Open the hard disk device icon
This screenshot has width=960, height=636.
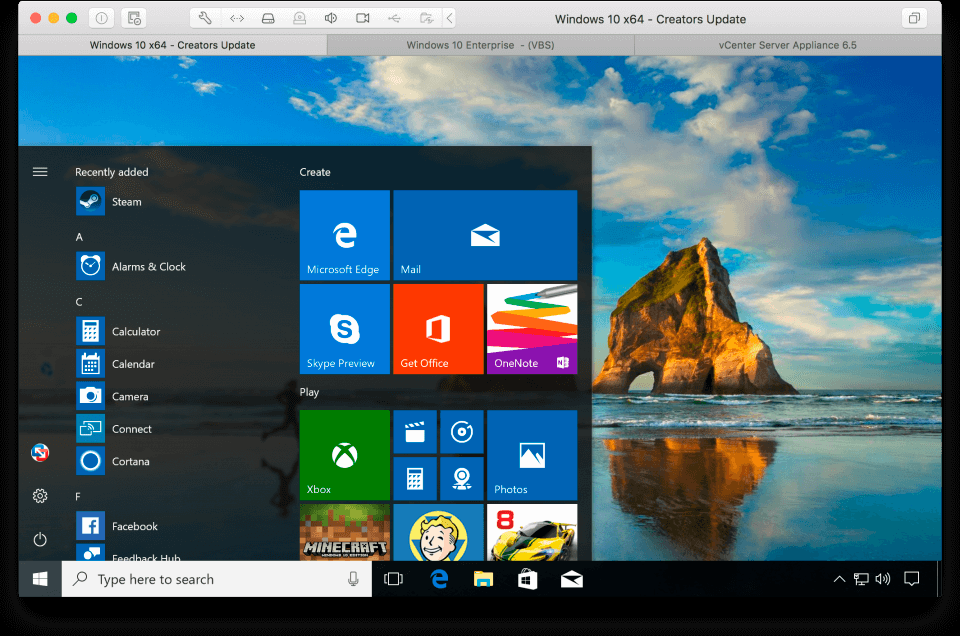pyautogui.click(x=268, y=18)
